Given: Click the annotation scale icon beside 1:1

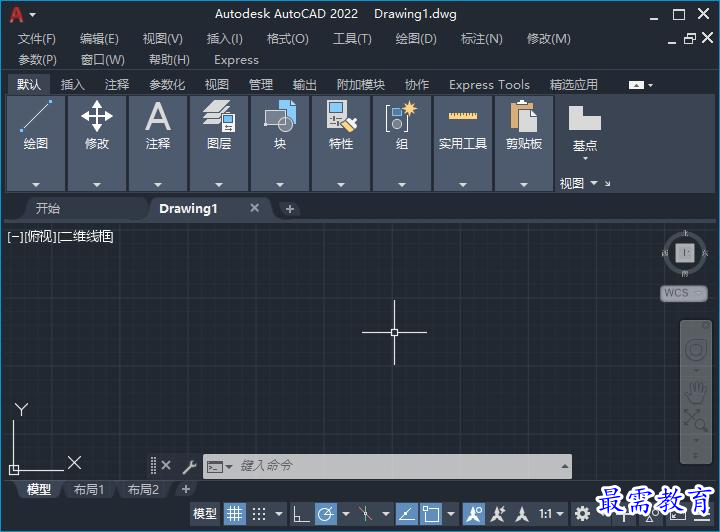Looking at the screenshot, I should tap(522, 514).
